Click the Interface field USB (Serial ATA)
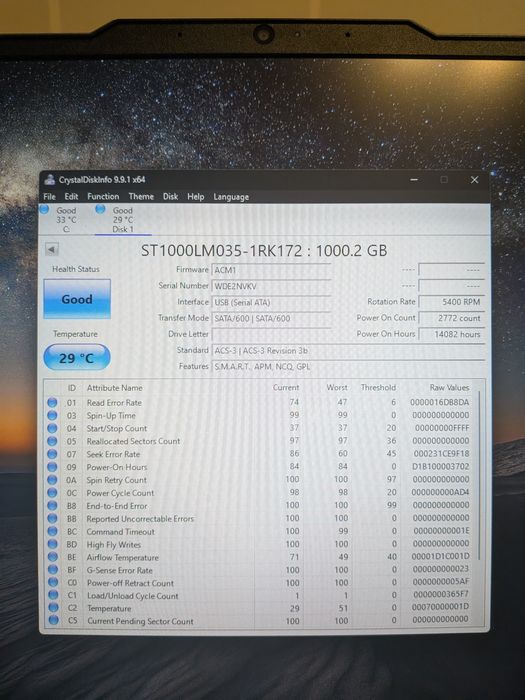 point(271,302)
